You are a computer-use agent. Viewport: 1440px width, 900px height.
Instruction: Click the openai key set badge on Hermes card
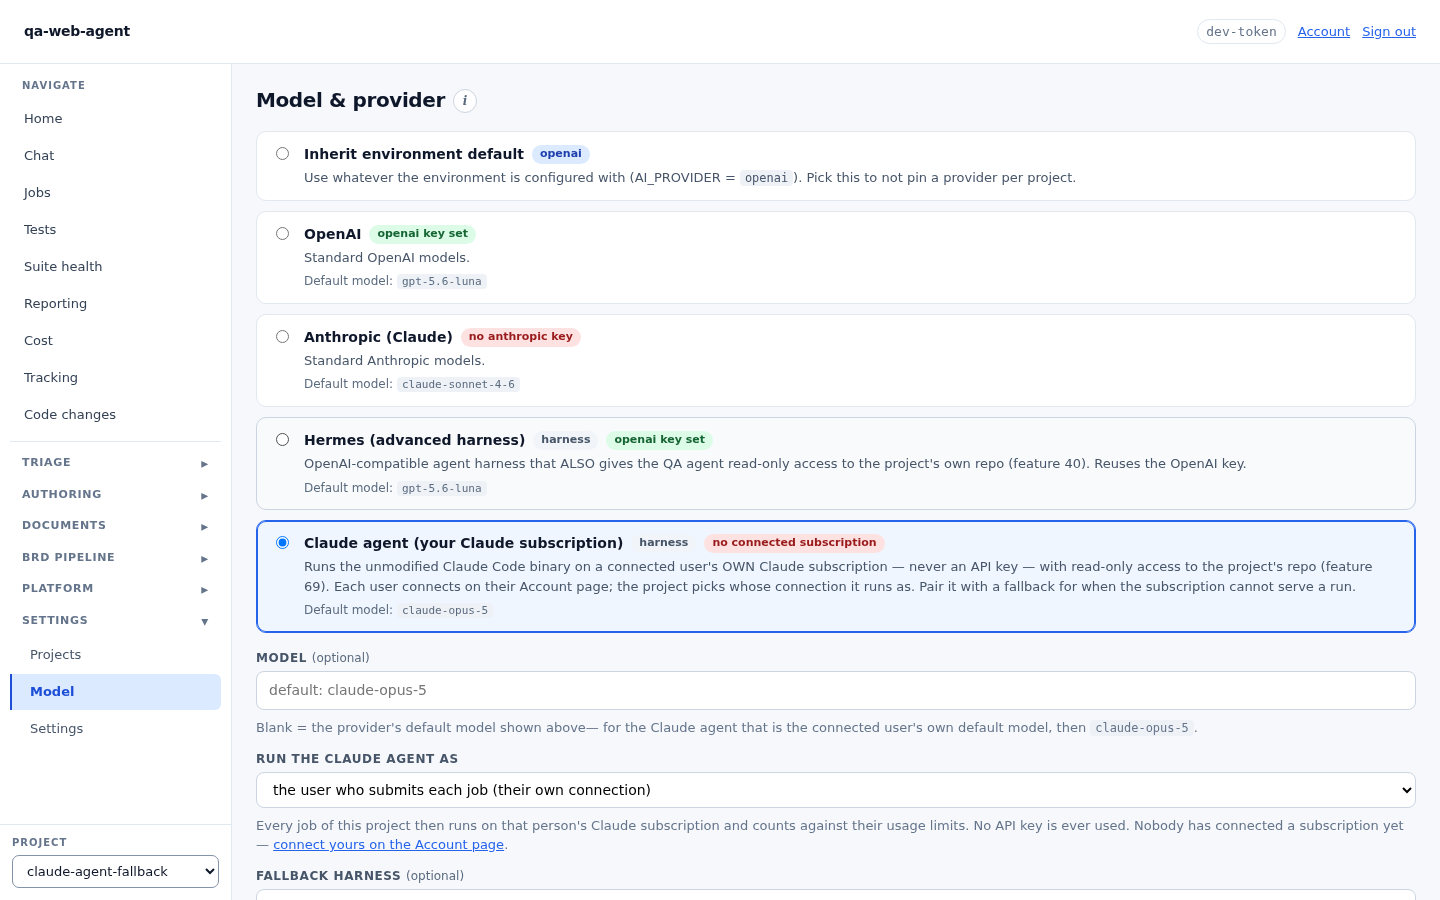tap(659, 440)
